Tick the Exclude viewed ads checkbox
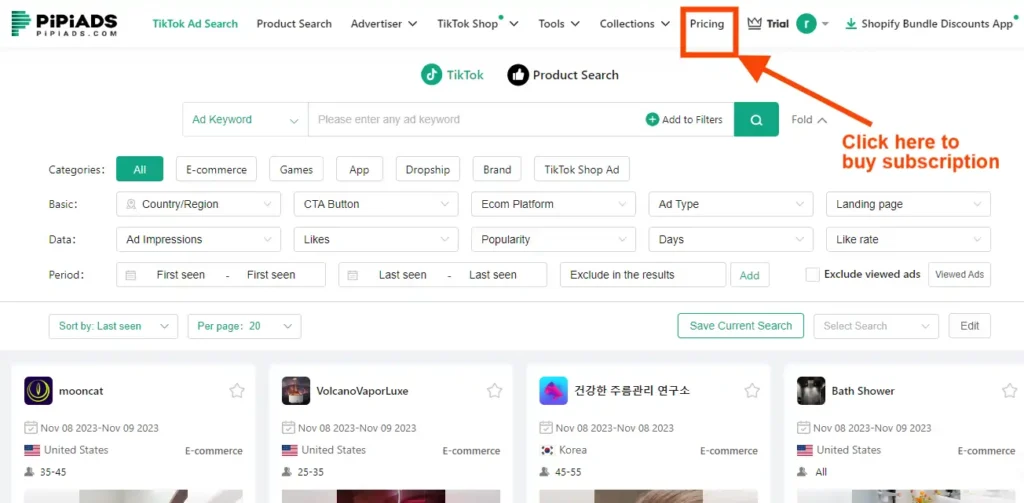1024x503 pixels. pyautogui.click(x=812, y=274)
